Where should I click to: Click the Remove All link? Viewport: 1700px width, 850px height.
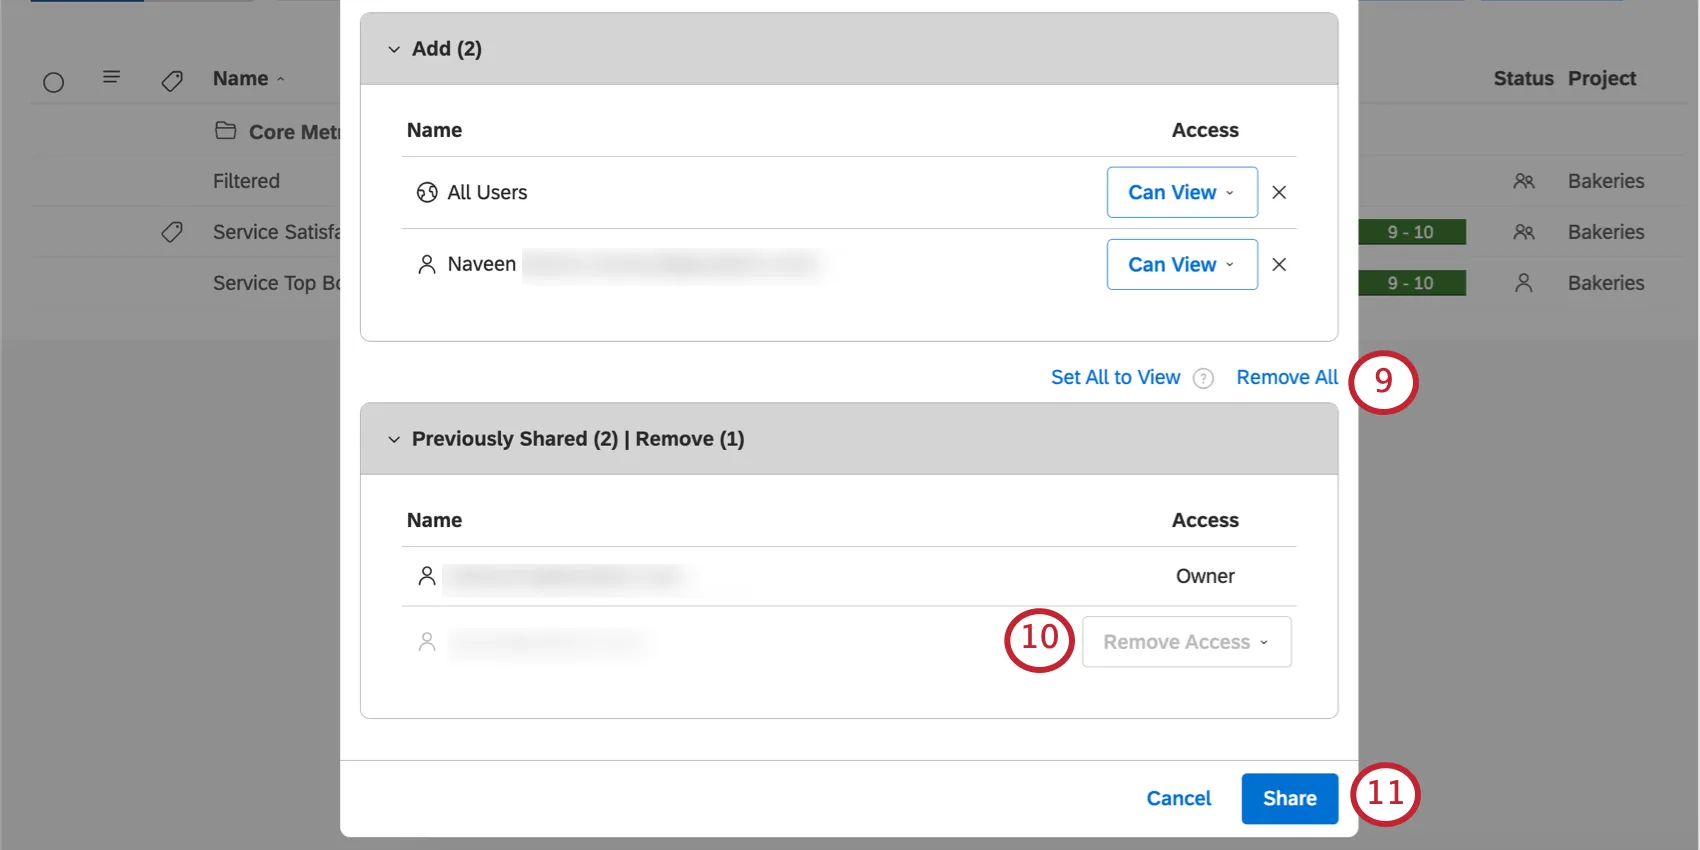pos(1286,377)
